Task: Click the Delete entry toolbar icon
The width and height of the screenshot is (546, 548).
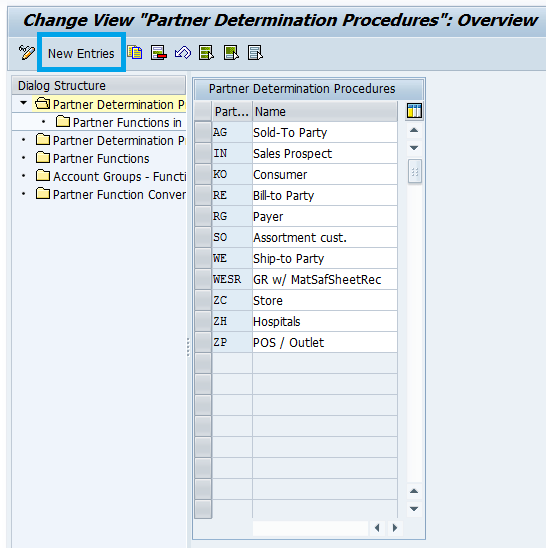Action: point(158,53)
